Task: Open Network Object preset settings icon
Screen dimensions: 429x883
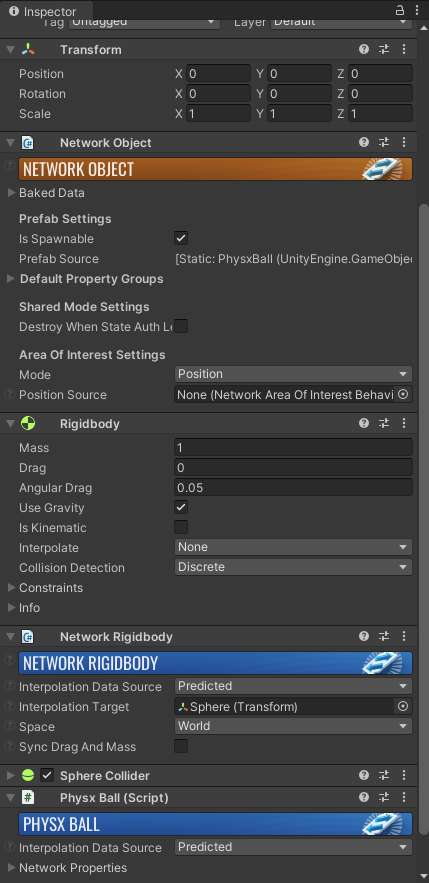Action: pyautogui.click(x=384, y=142)
